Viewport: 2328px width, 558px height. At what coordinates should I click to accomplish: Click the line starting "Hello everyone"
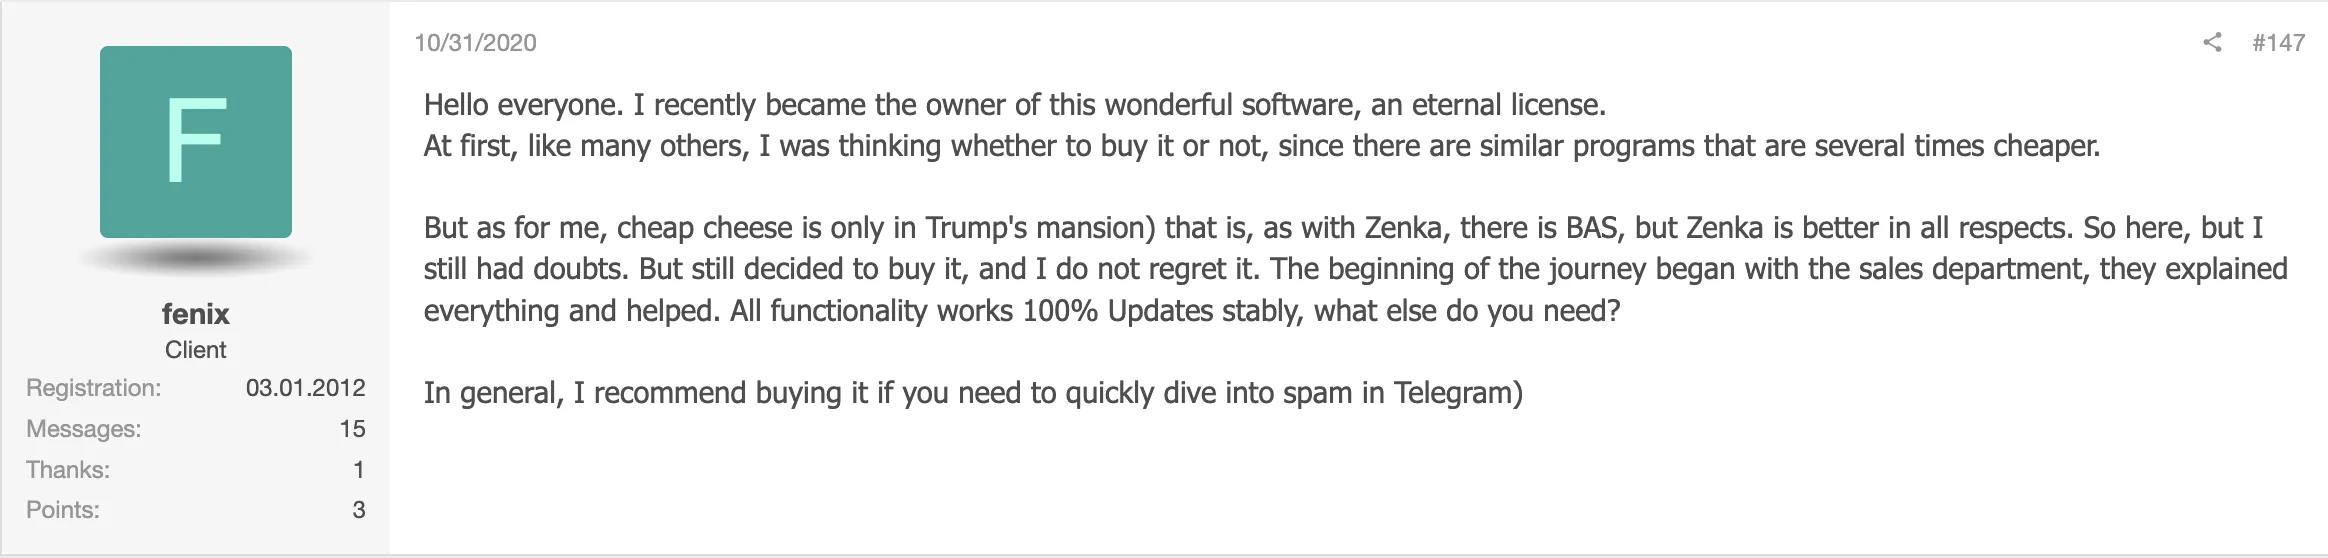(1014, 105)
